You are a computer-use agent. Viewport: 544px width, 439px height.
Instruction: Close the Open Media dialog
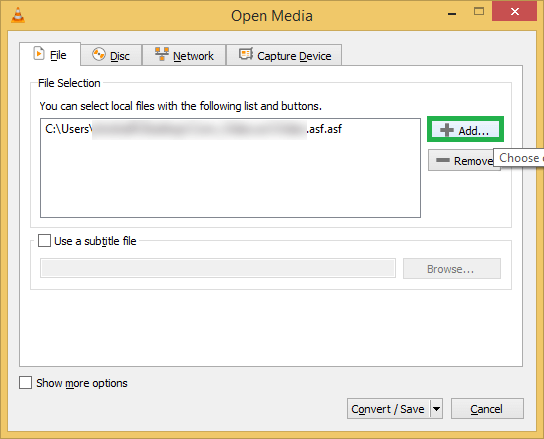click(514, 11)
